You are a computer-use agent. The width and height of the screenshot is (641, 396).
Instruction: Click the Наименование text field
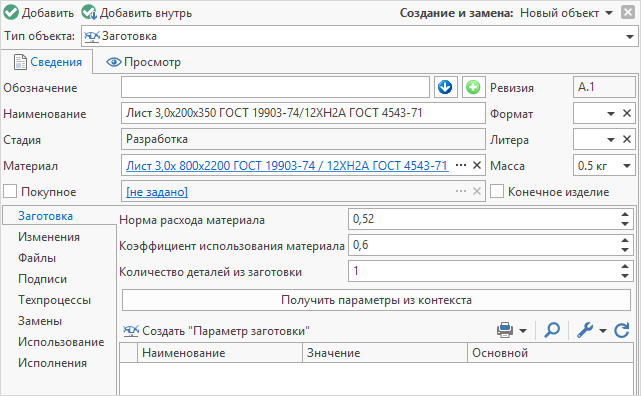[x=303, y=113]
